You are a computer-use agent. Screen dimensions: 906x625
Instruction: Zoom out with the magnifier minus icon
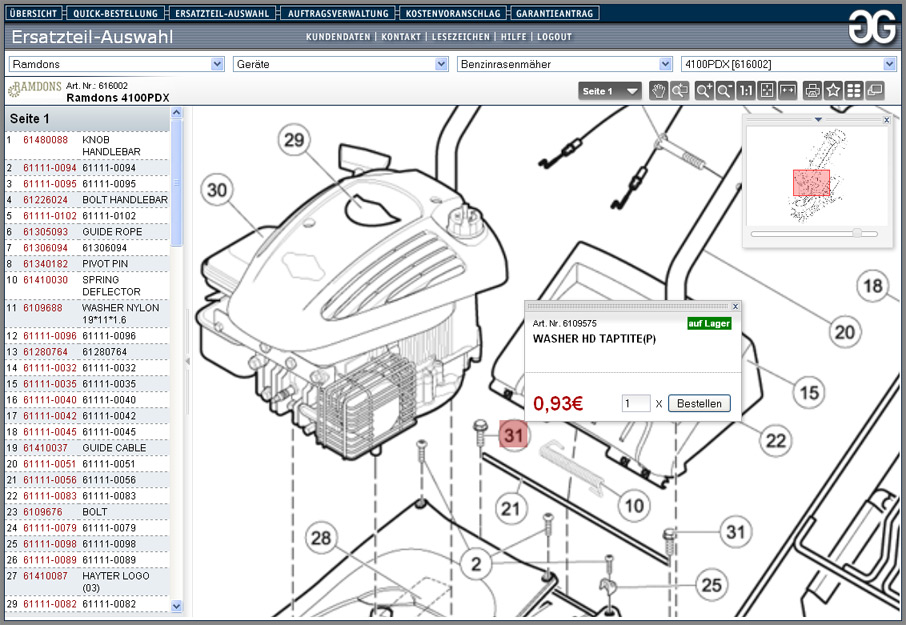point(725,91)
